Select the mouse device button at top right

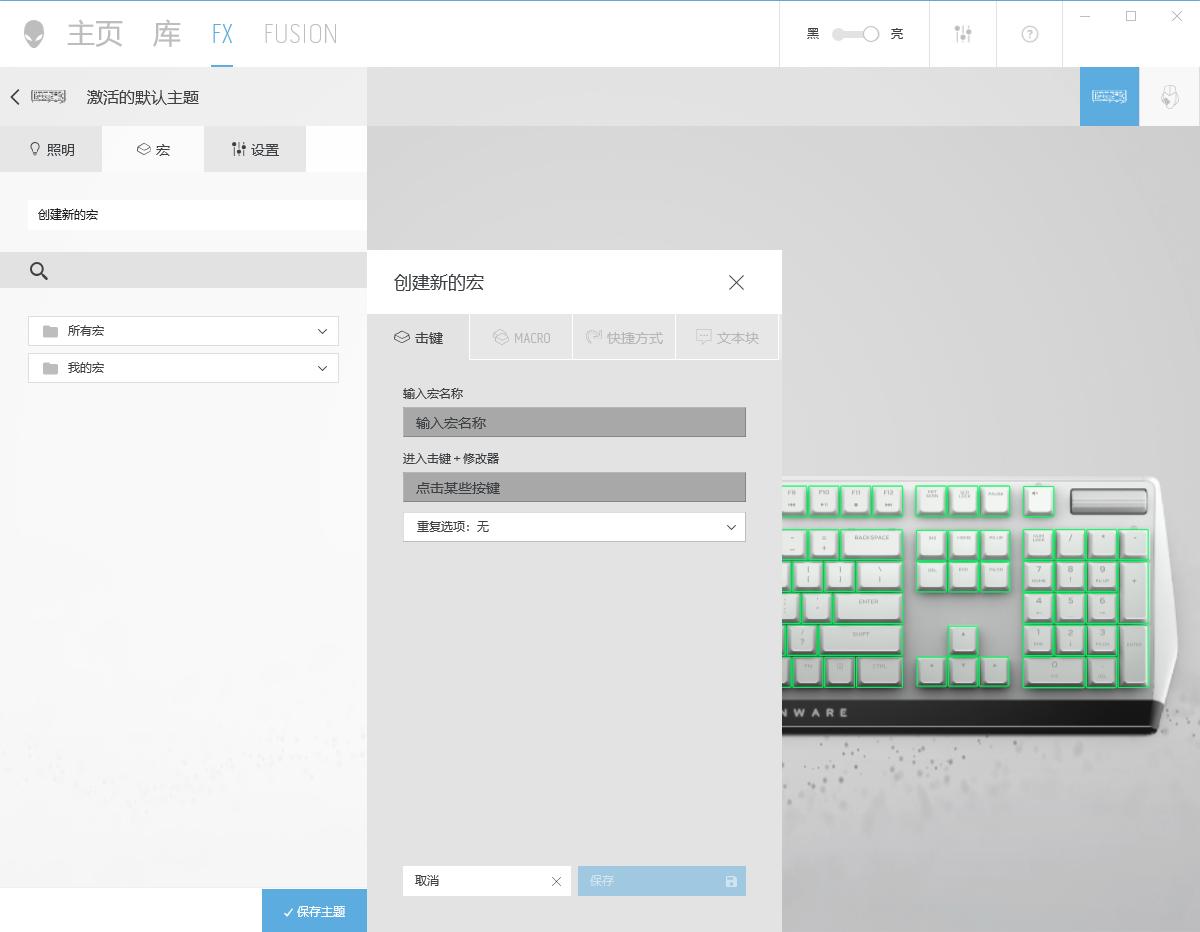[1169, 96]
